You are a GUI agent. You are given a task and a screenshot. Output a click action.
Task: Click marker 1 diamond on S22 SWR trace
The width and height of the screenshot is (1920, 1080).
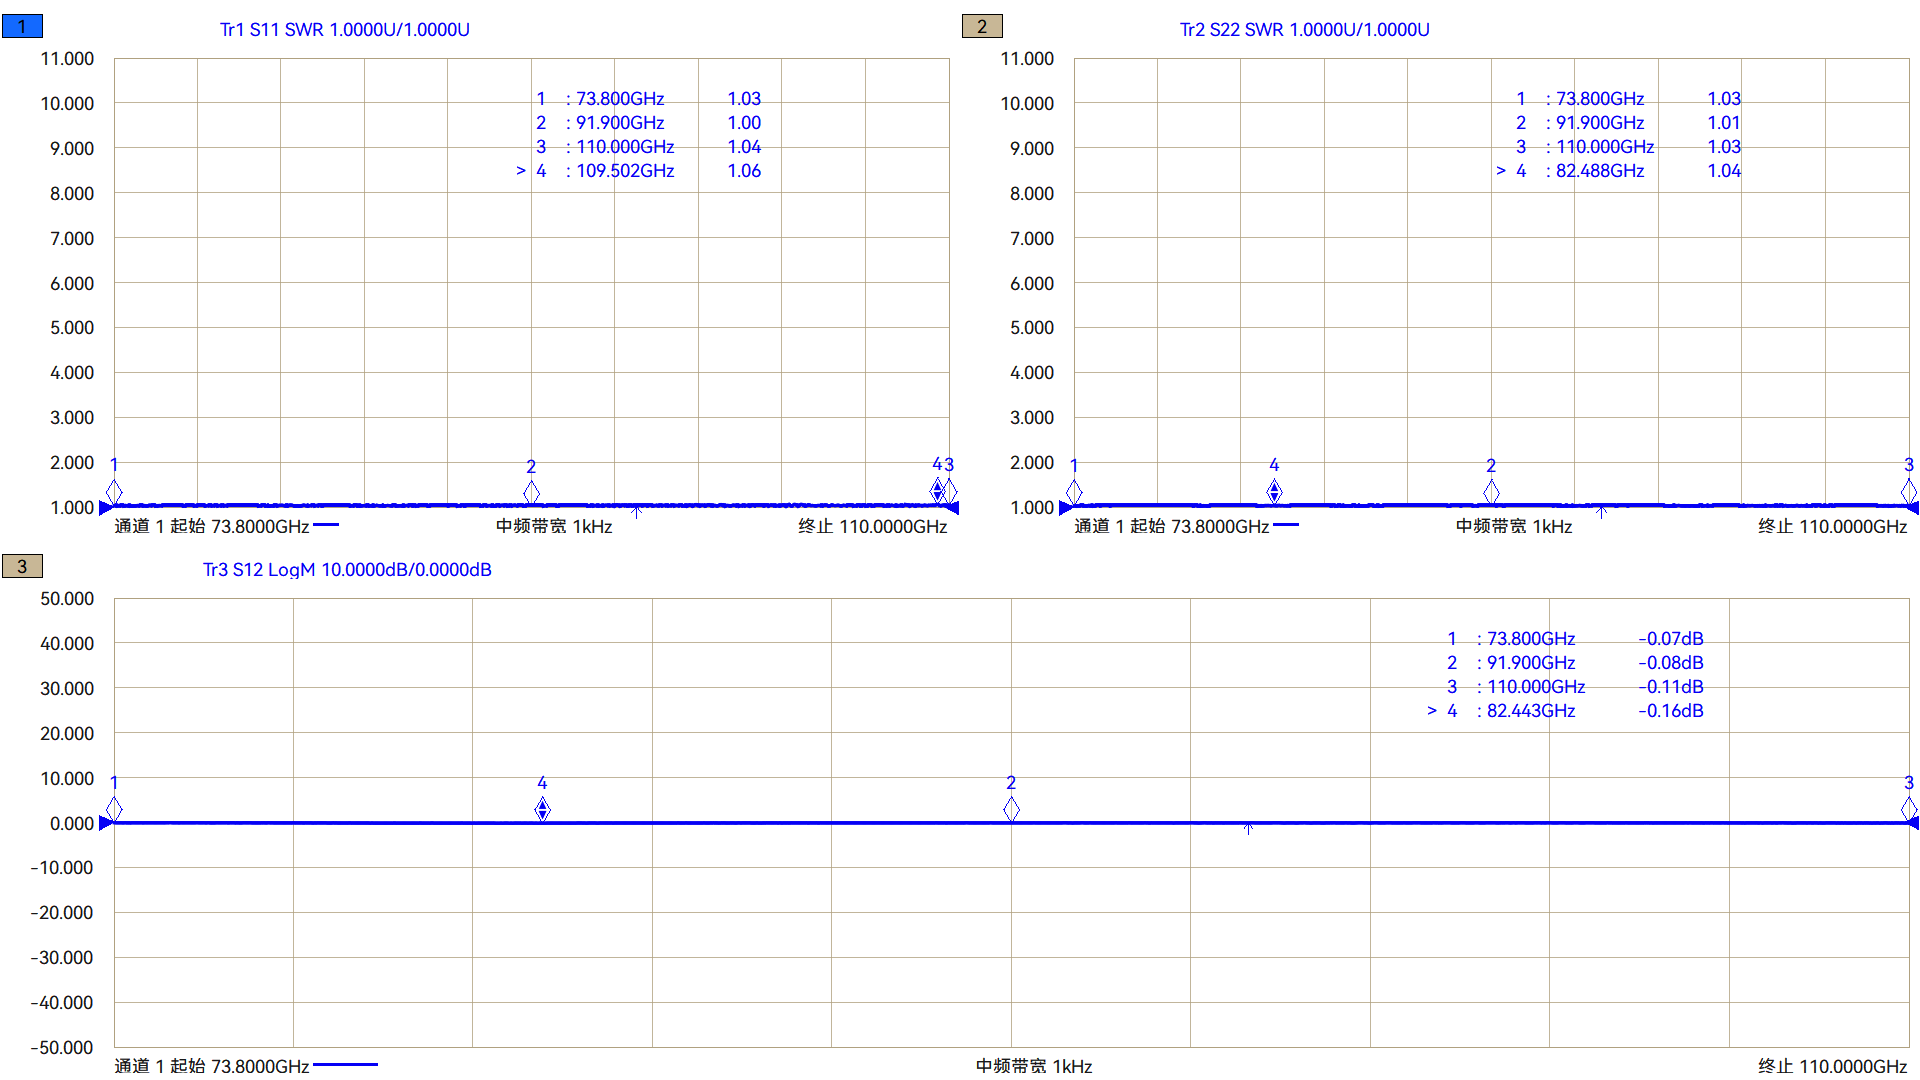pyautogui.click(x=1074, y=490)
